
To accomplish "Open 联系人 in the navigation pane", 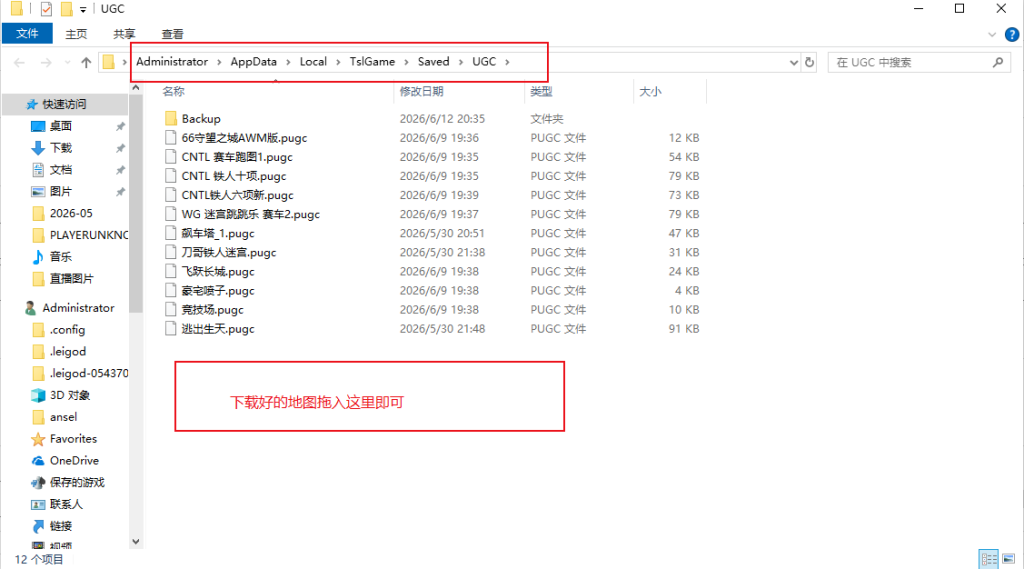I will [66, 504].
